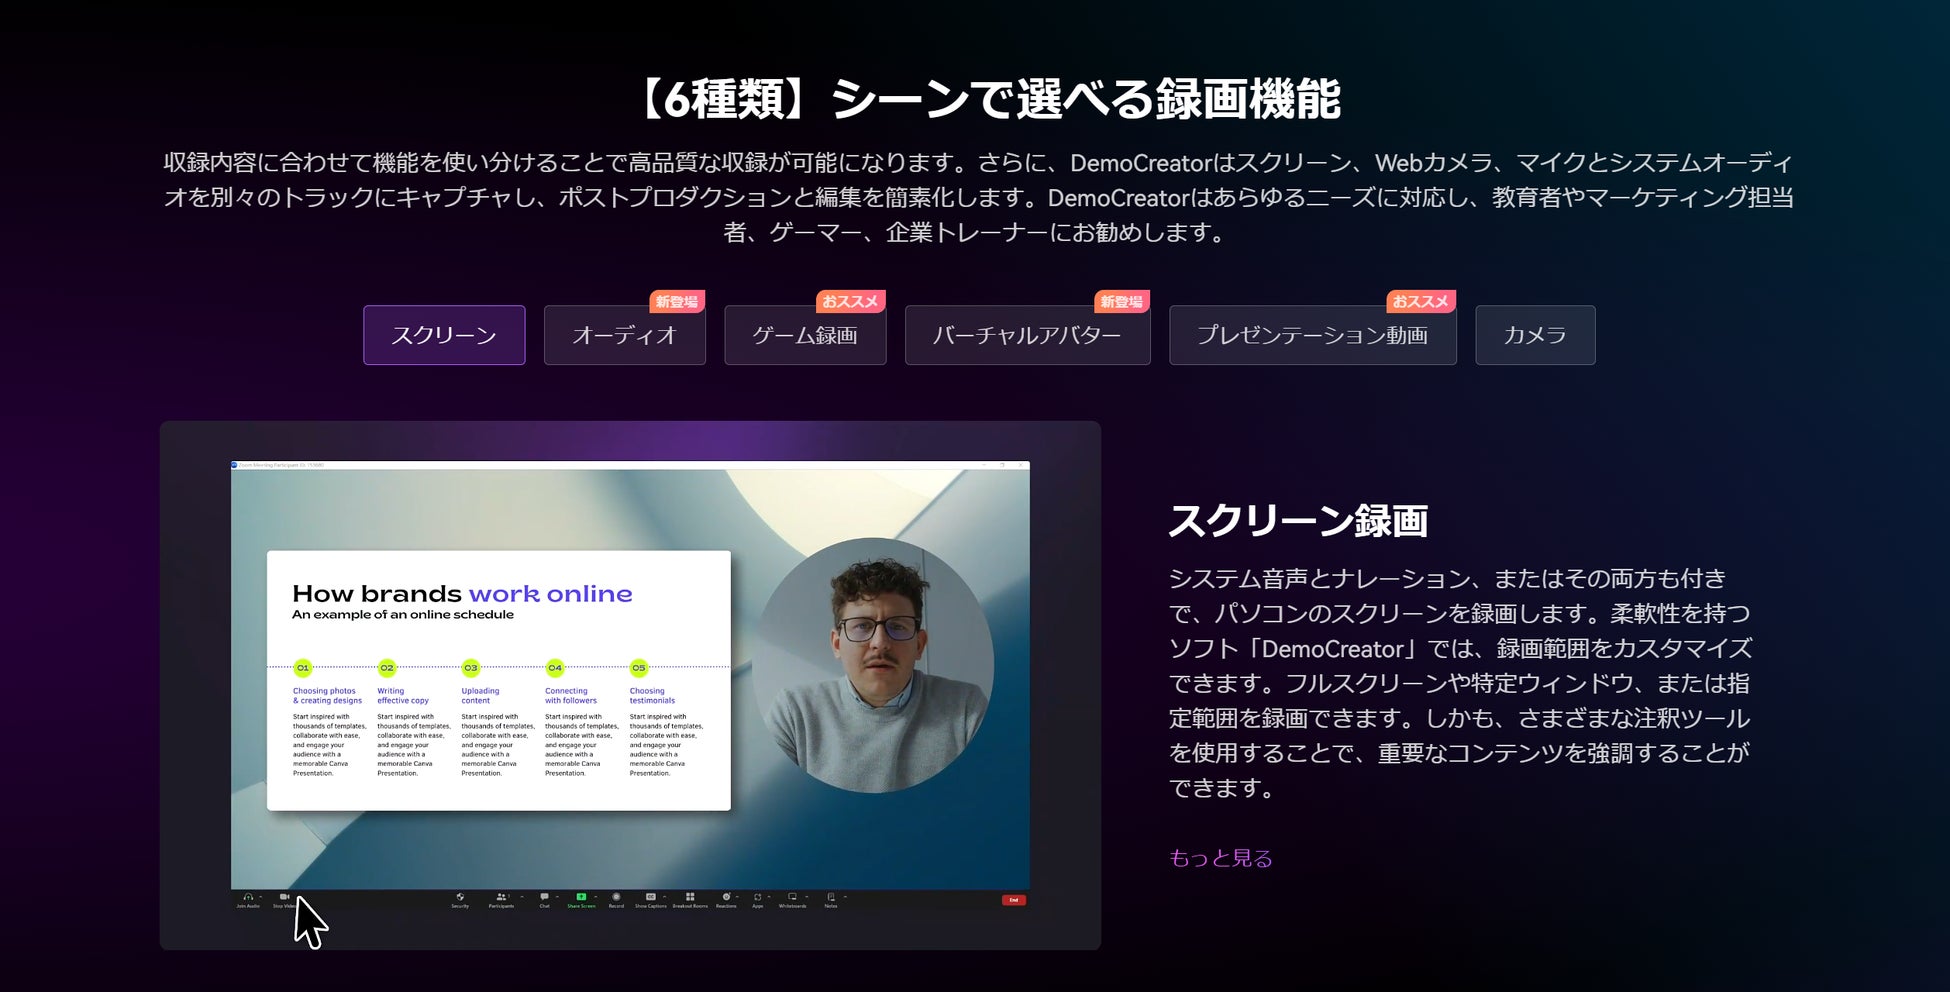
Task: Click the 新登場 badge on the バーチャルアバター tab
Action: click(x=1122, y=302)
